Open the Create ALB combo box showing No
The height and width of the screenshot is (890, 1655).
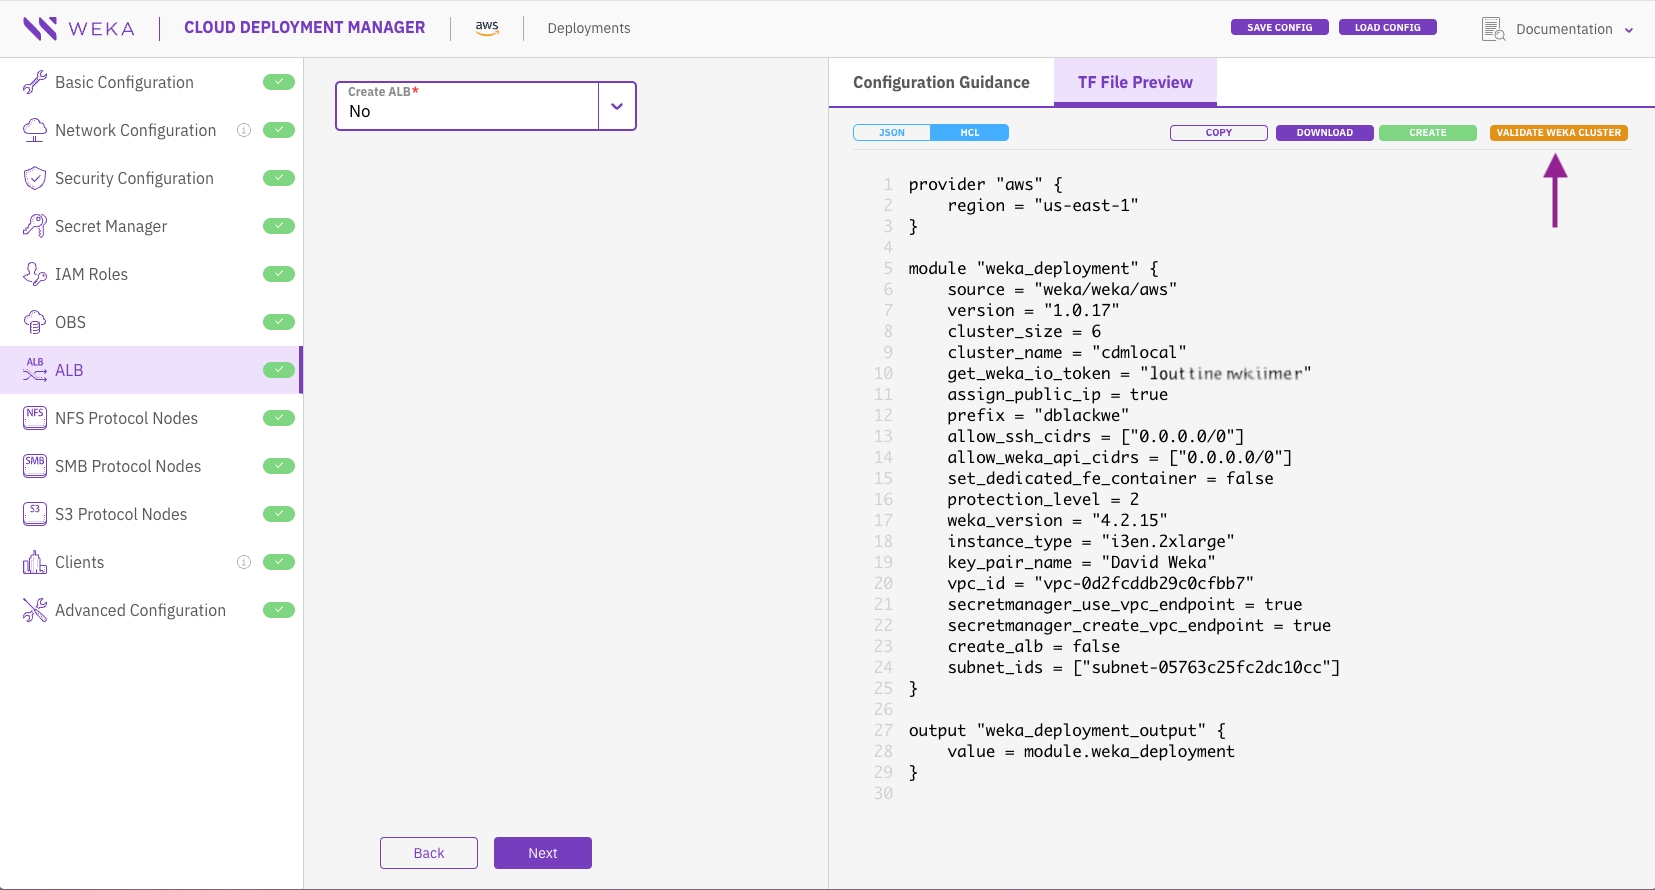click(x=486, y=106)
